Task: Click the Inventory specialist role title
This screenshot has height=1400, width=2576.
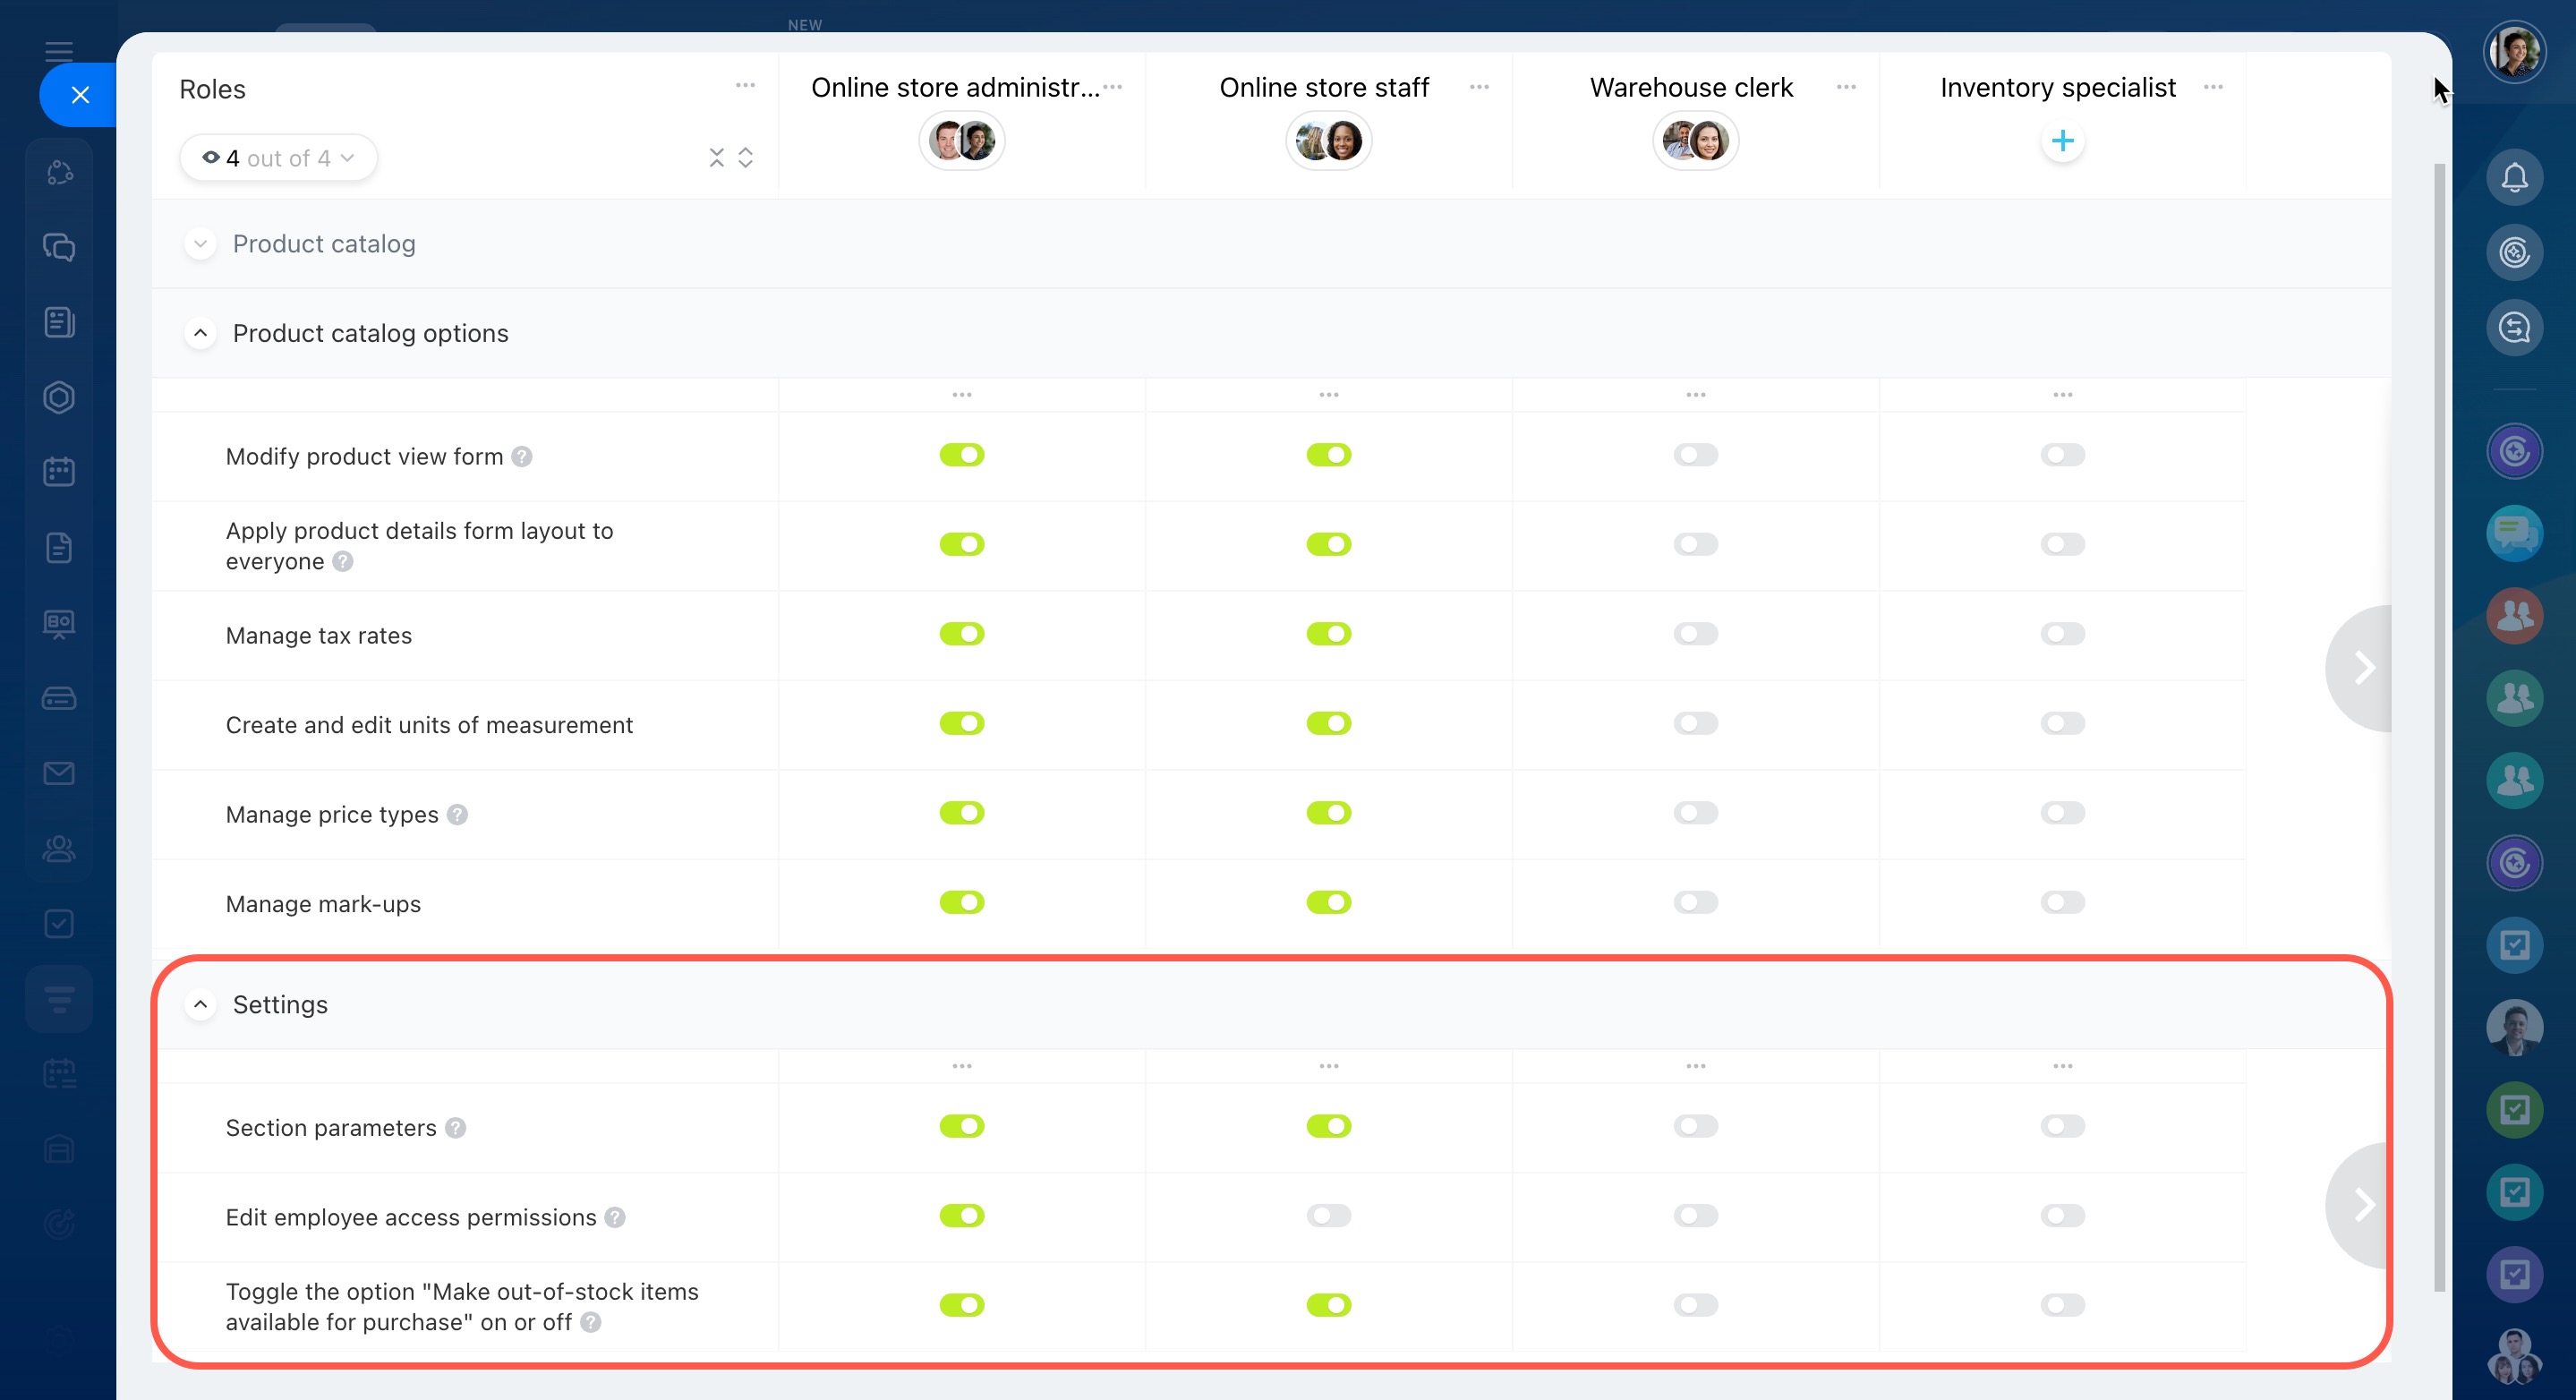Action: click(x=2057, y=87)
